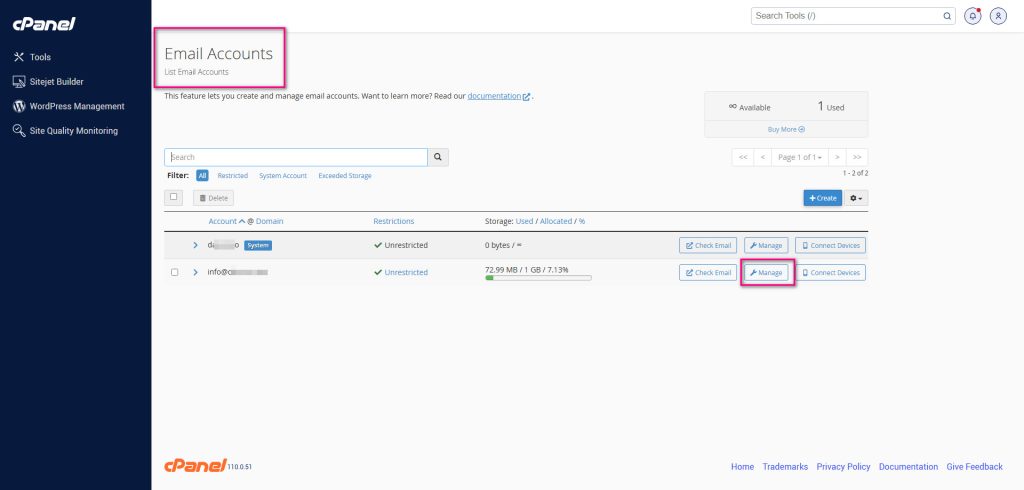
Task: Open Site Quality Monitoring
Action: point(73,131)
